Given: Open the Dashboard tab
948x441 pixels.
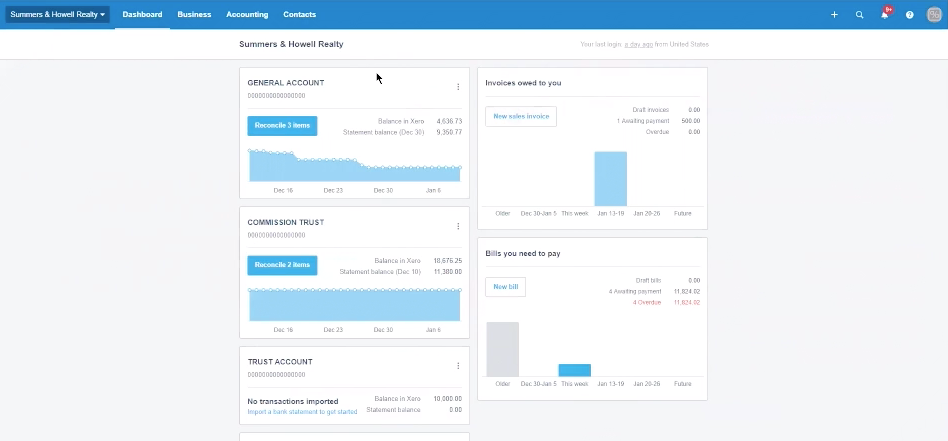Looking at the screenshot, I should (x=142, y=15).
